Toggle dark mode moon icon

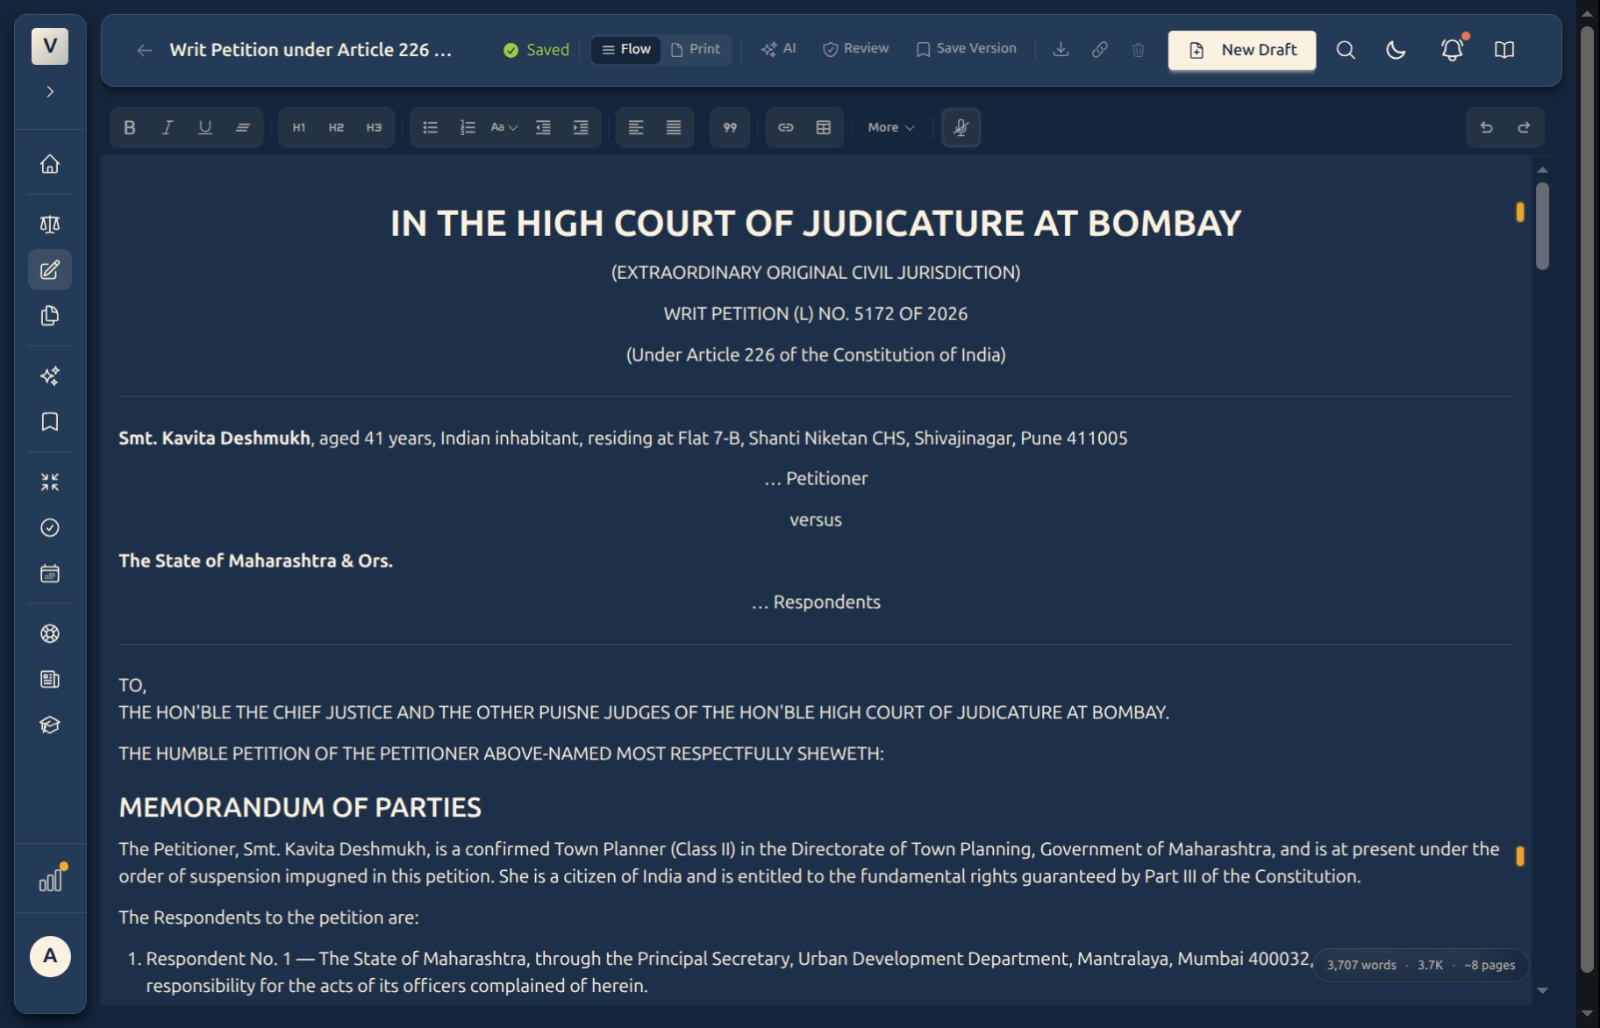(1396, 50)
